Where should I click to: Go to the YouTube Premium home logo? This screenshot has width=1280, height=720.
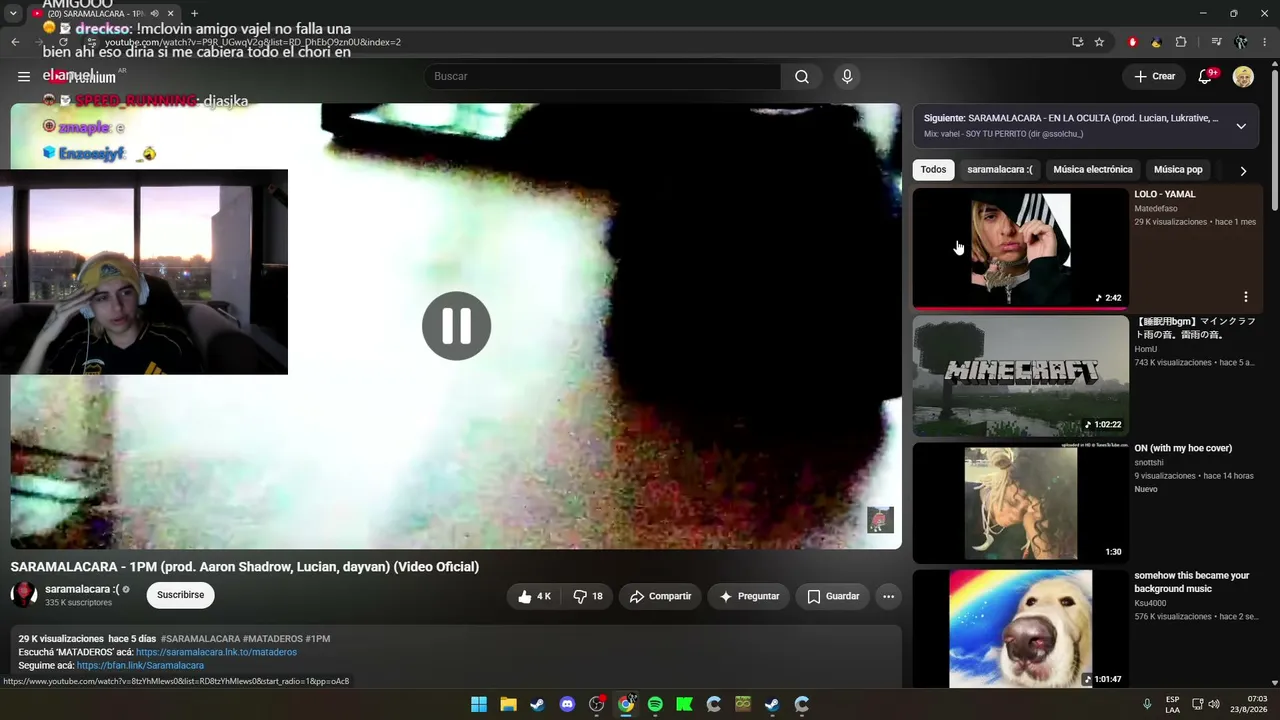[x=82, y=77]
